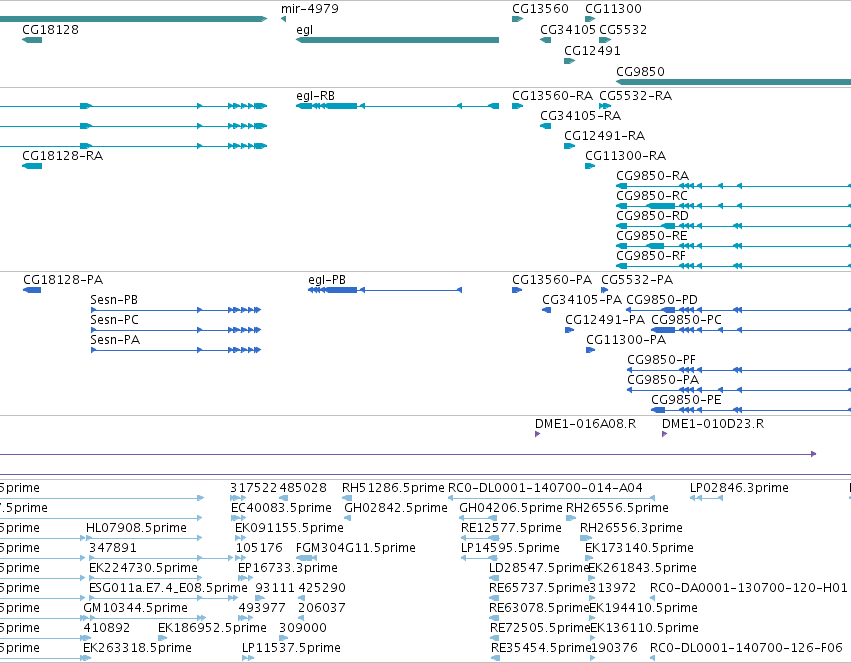
Task: Select the EC40083.5prime EST label
Action: point(281,508)
